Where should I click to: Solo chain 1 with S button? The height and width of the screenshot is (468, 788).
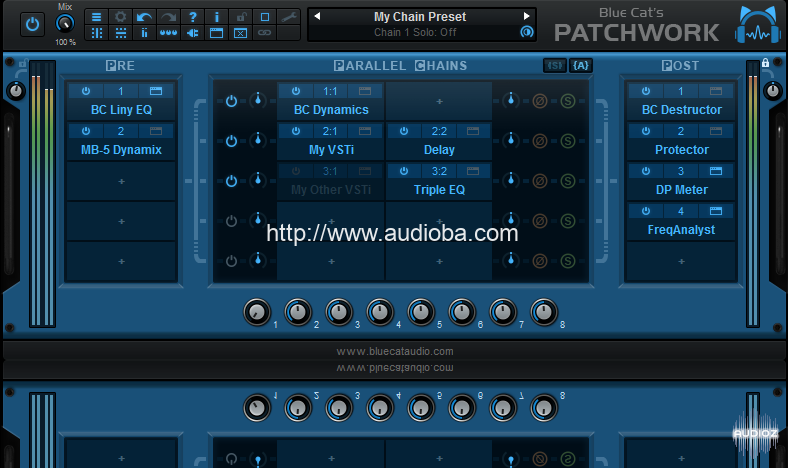(x=568, y=101)
